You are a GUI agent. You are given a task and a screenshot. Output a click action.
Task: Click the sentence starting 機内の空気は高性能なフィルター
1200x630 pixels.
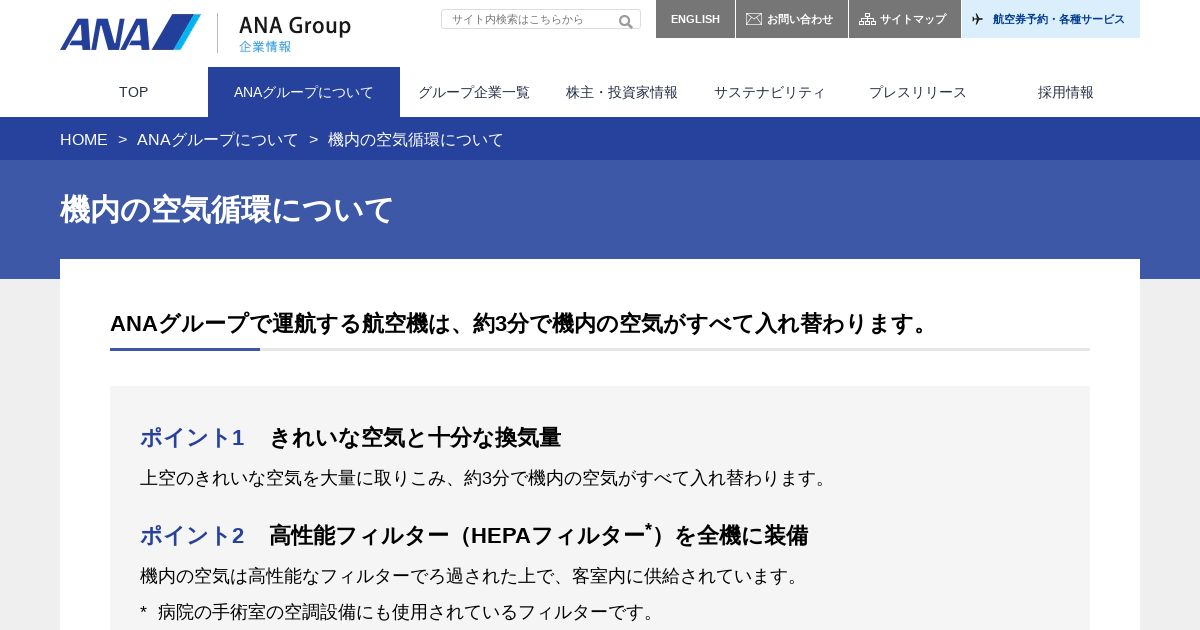473,576
